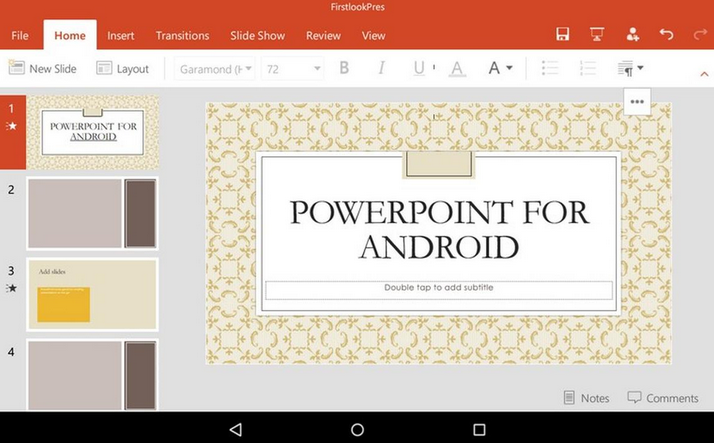
Task: Open the File menu
Action: coord(20,36)
